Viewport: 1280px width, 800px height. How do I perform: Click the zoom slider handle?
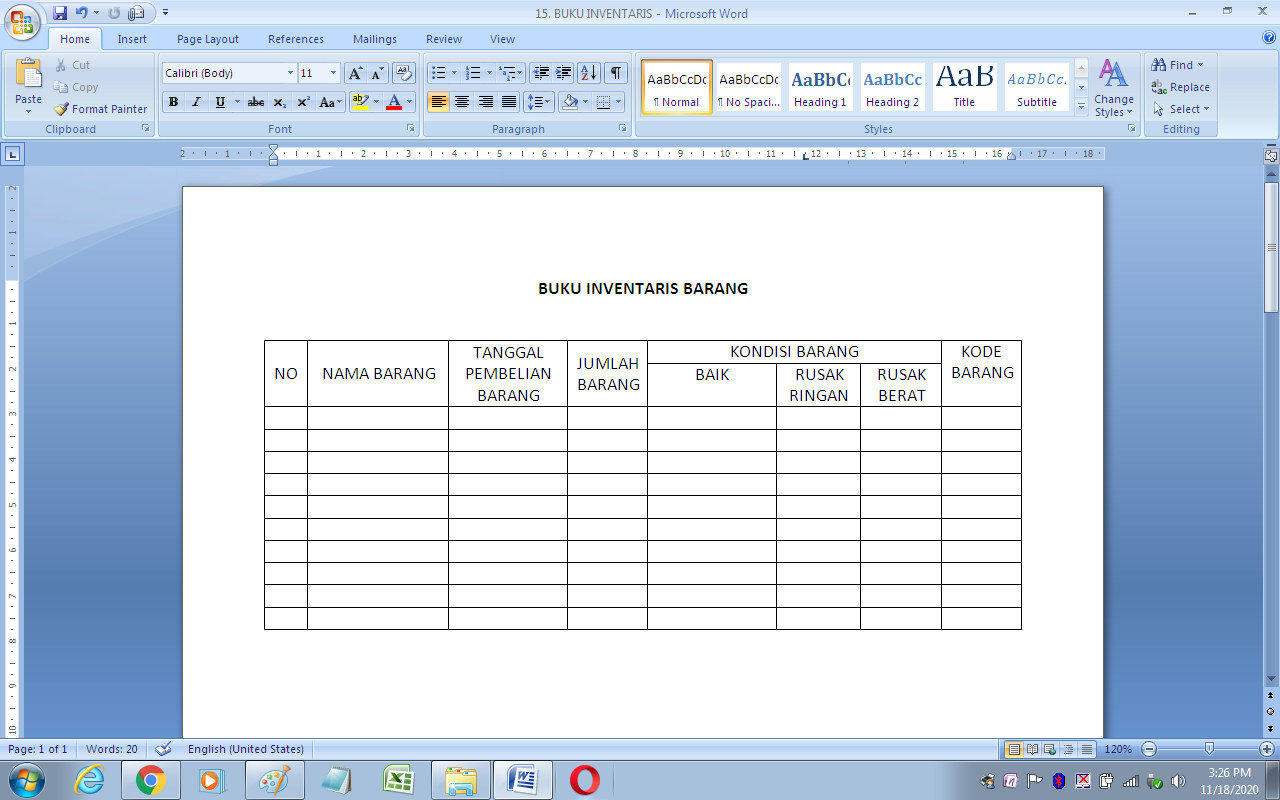1209,749
